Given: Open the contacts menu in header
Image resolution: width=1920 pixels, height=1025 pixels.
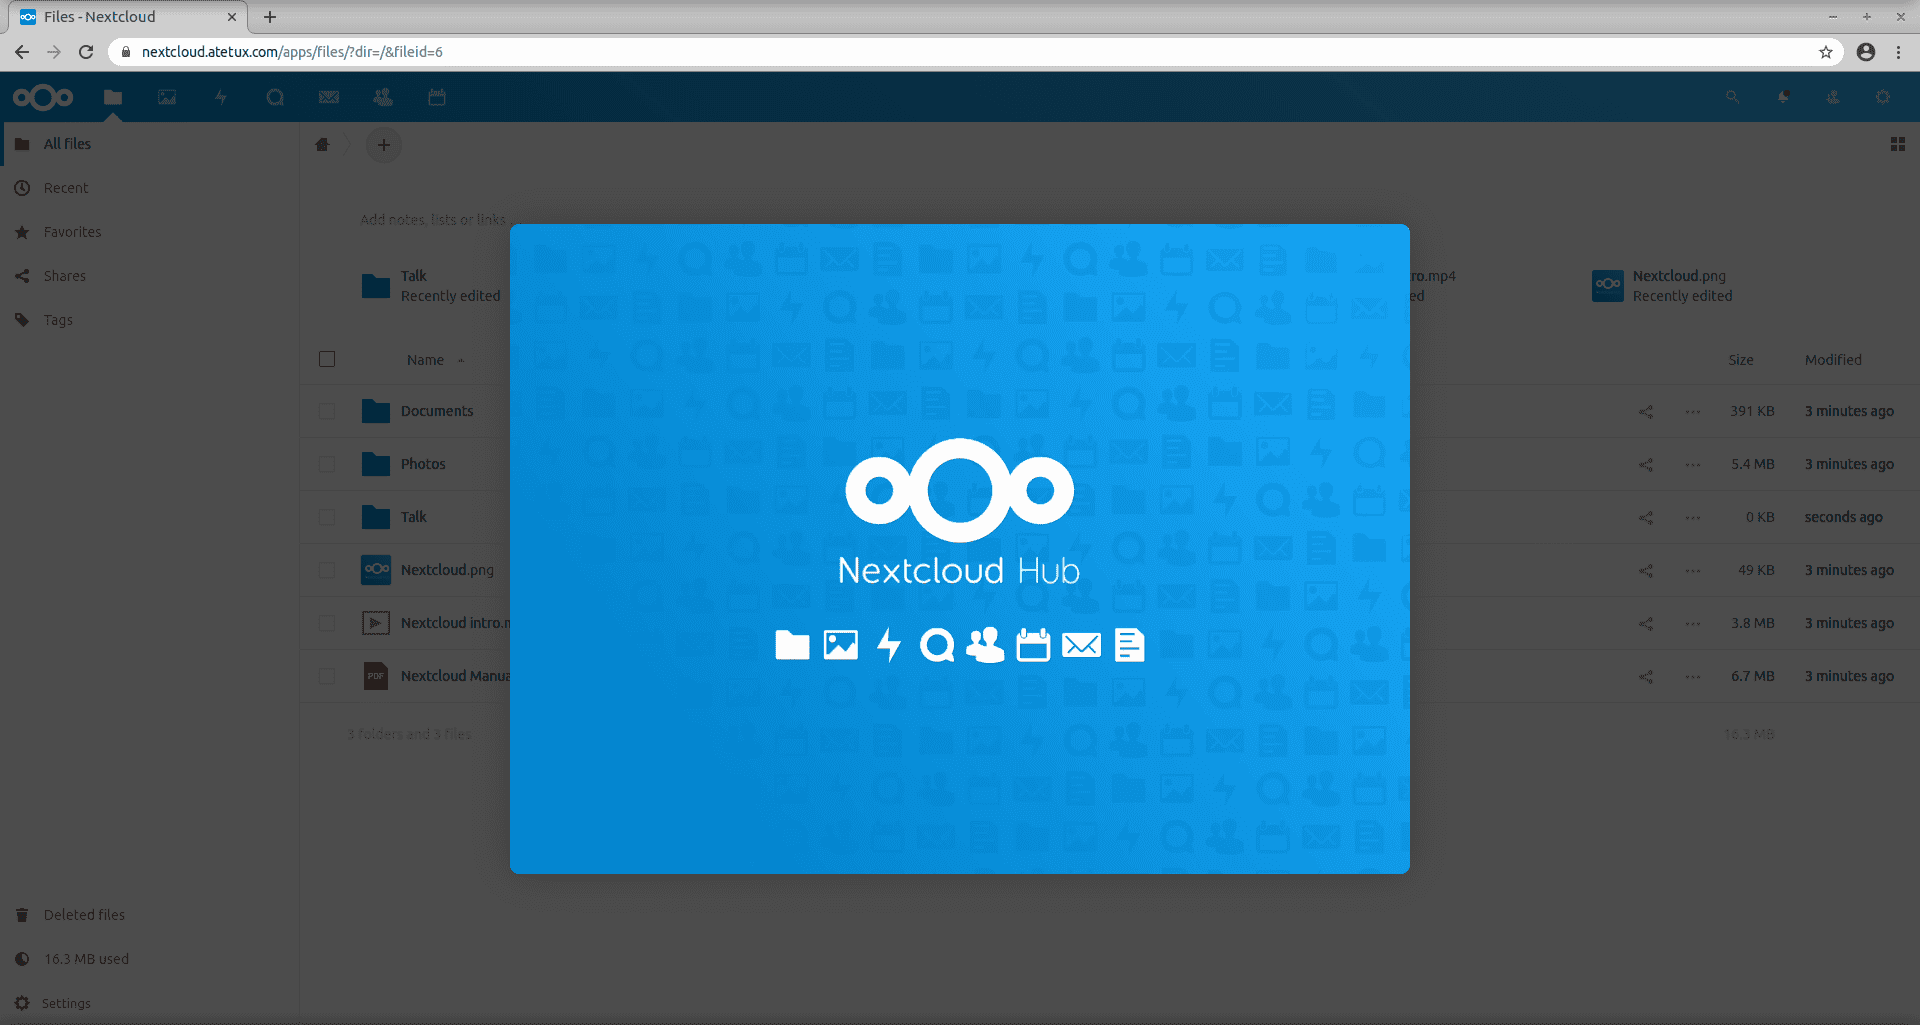Looking at the screenshot, I should click(1833, 97).
